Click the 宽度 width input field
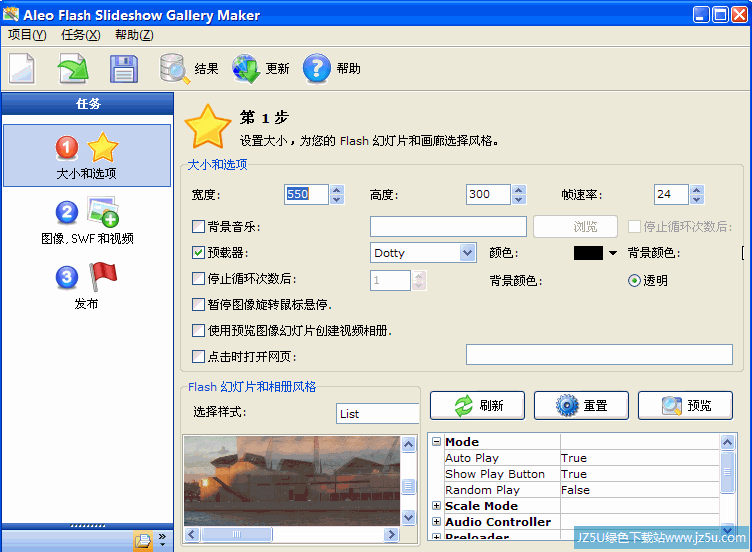The height and width of the screenshot is (552, 752). coord(306,194)
